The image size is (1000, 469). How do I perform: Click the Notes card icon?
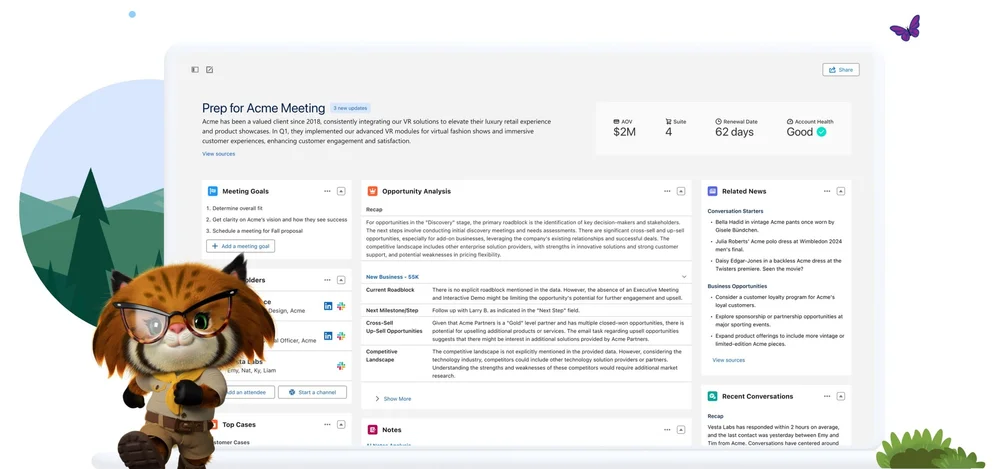(372, 429)
